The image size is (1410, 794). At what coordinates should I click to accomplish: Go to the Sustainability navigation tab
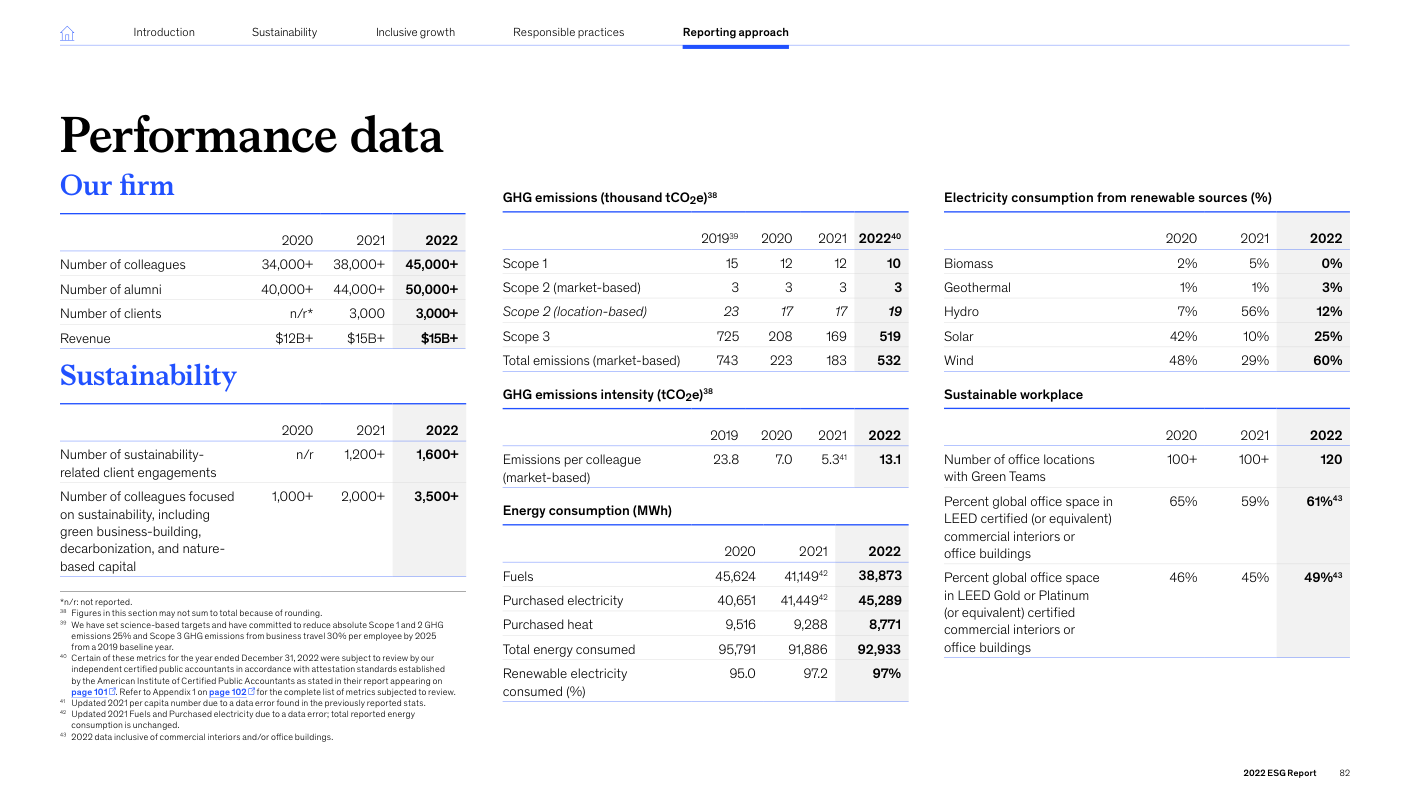tap(284, 32)
